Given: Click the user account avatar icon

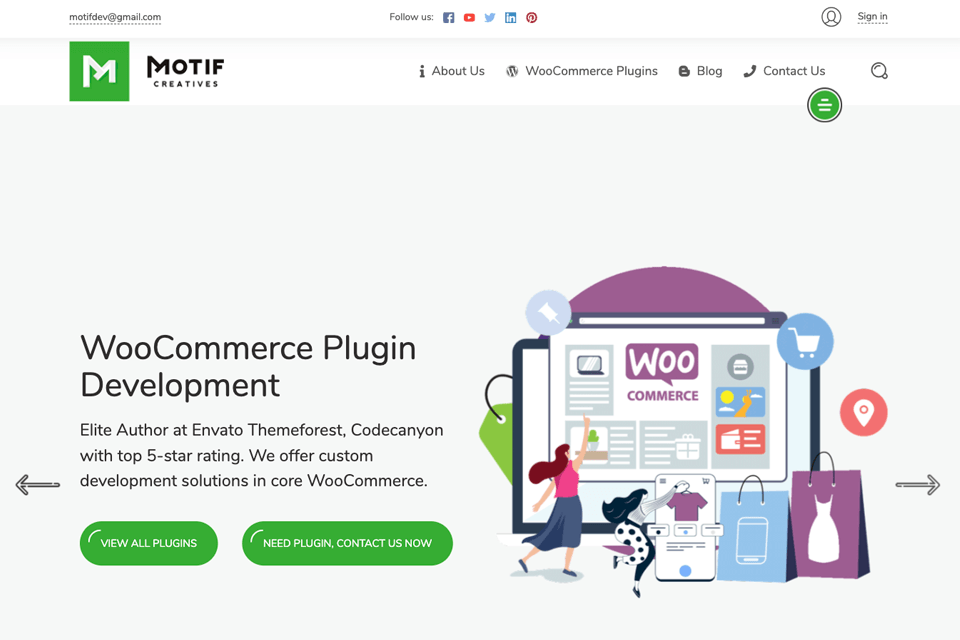Looking at the screenshot, I should point(831,17).
